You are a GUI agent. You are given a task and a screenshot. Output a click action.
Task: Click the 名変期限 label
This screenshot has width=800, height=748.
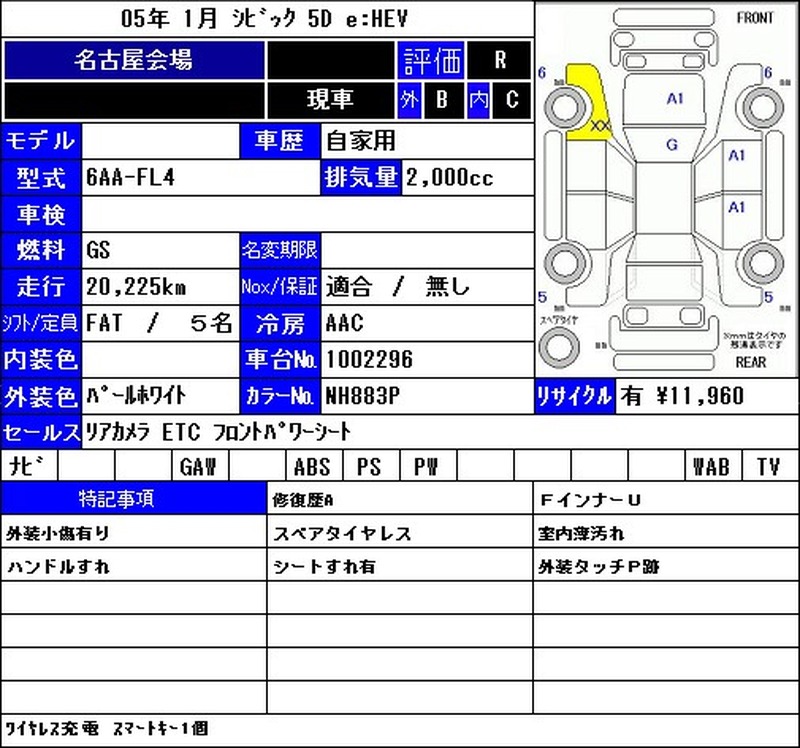coord(280,251)
